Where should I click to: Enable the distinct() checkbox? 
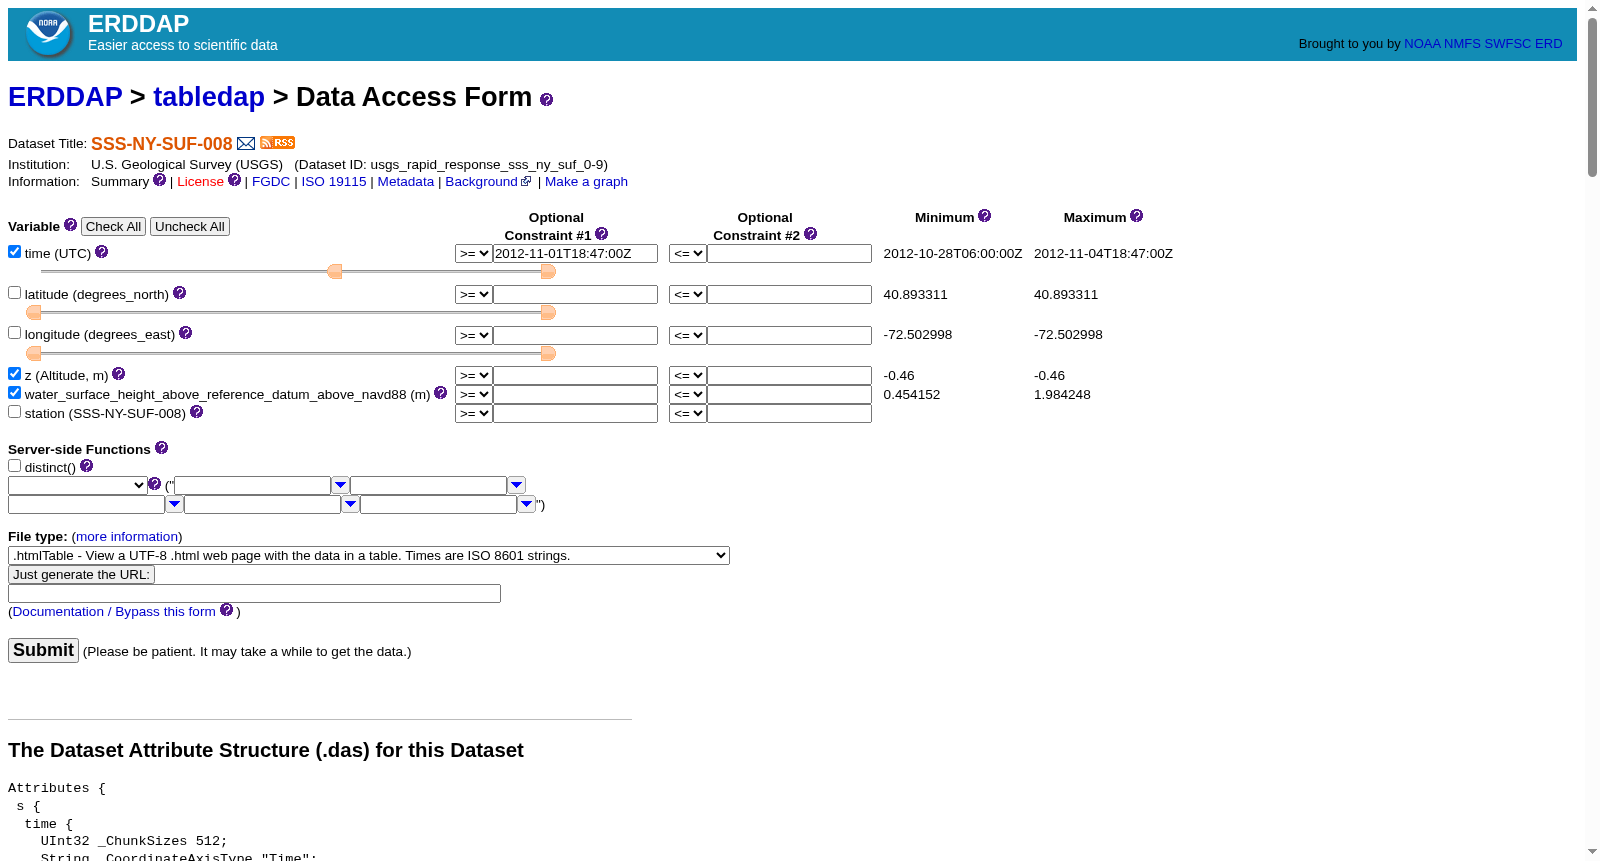pos(14,466)
